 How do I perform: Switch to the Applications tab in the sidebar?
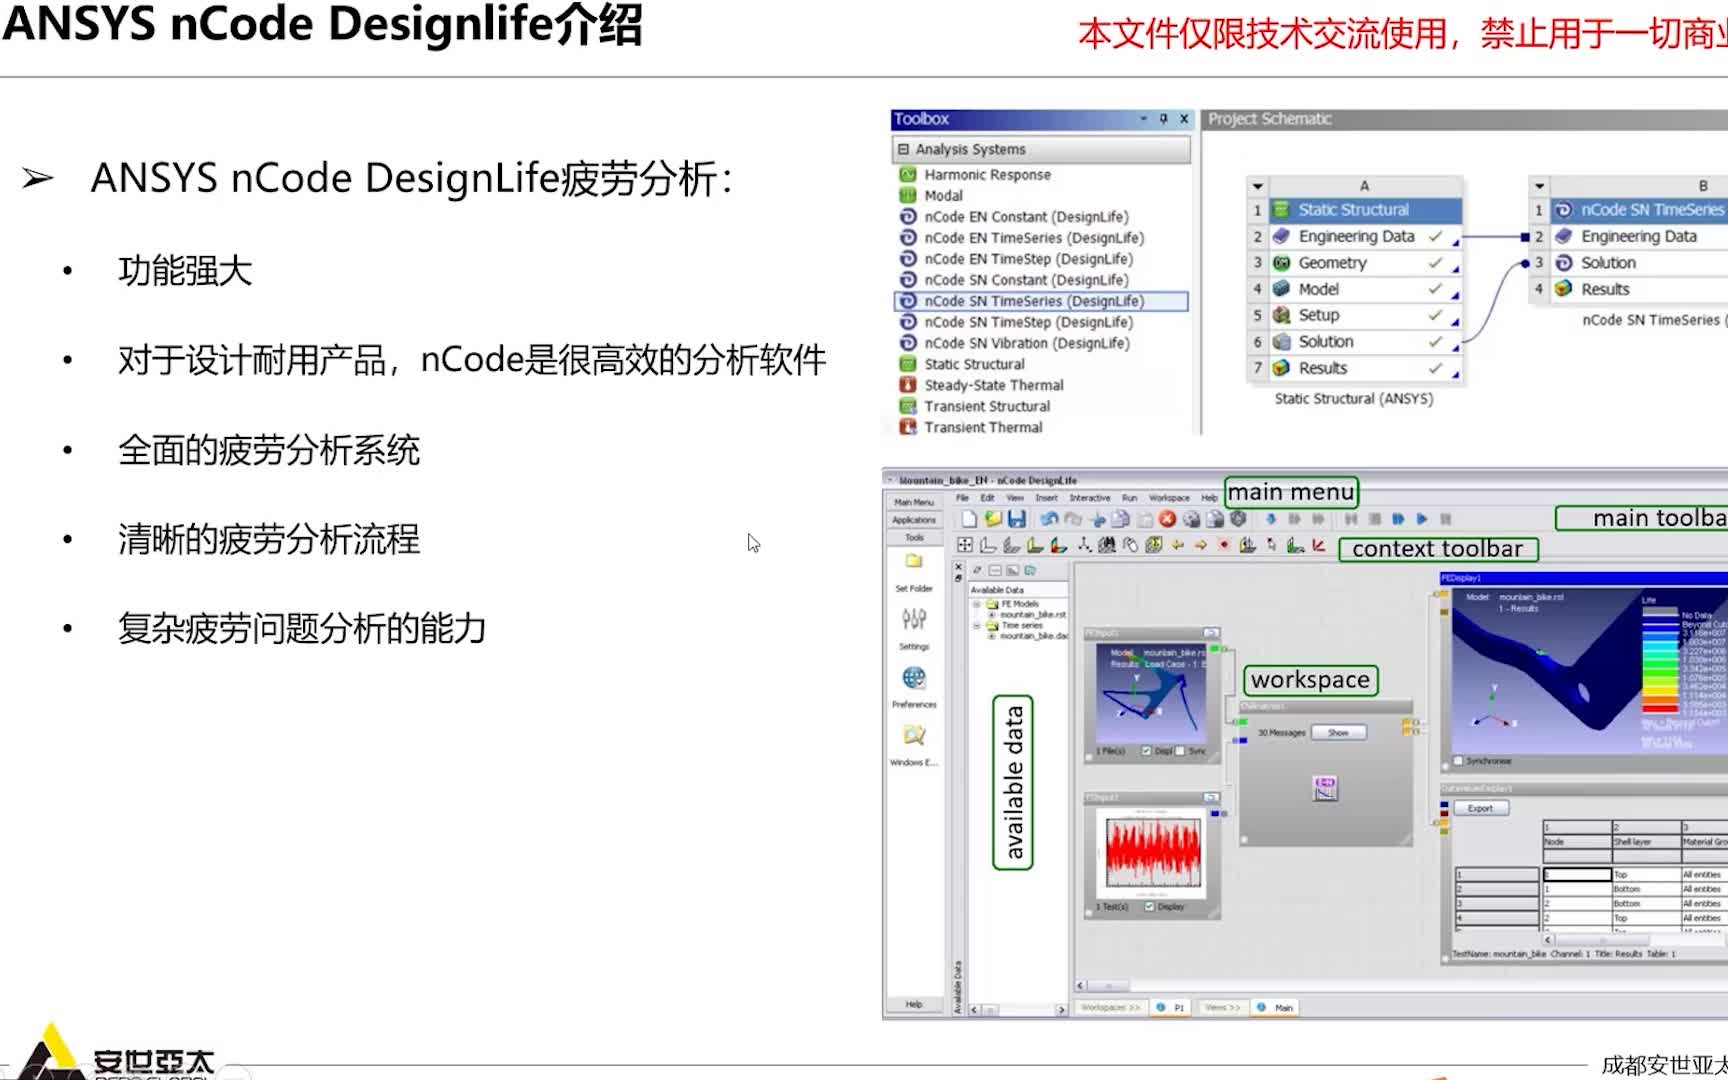click(x=912, y=519)
